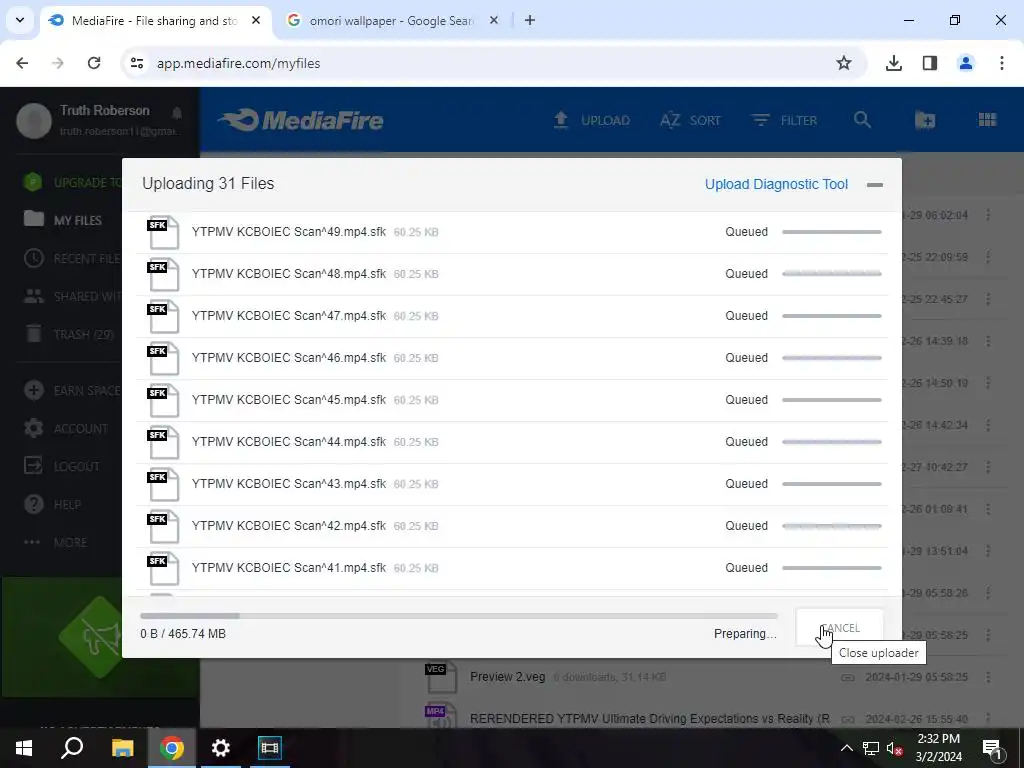
Task: Switch to grid view icon
Action: (x=987, y=120)
